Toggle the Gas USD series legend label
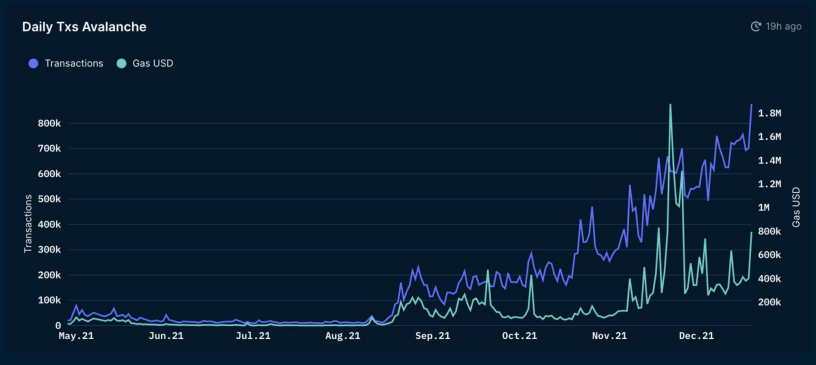 click(153, 64)
